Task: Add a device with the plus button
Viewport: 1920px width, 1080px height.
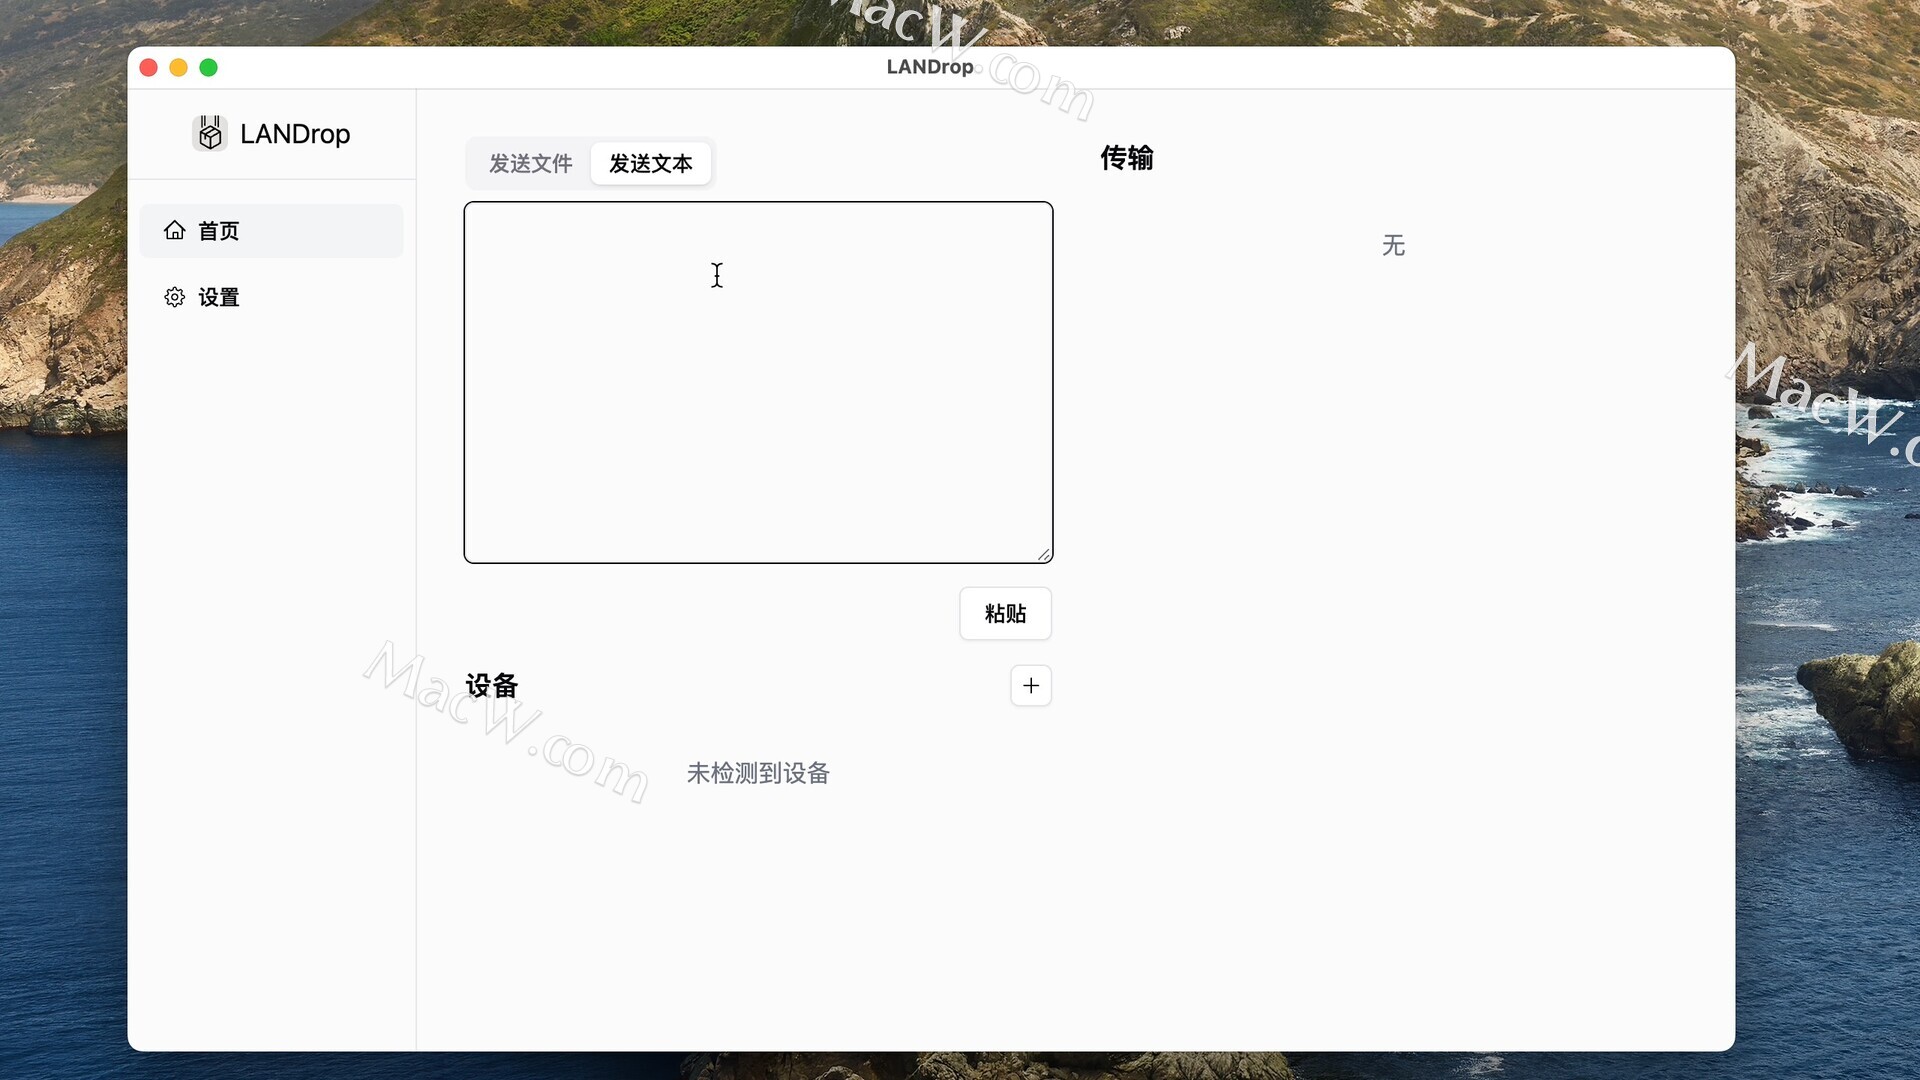Action: tap(1030, 686)
